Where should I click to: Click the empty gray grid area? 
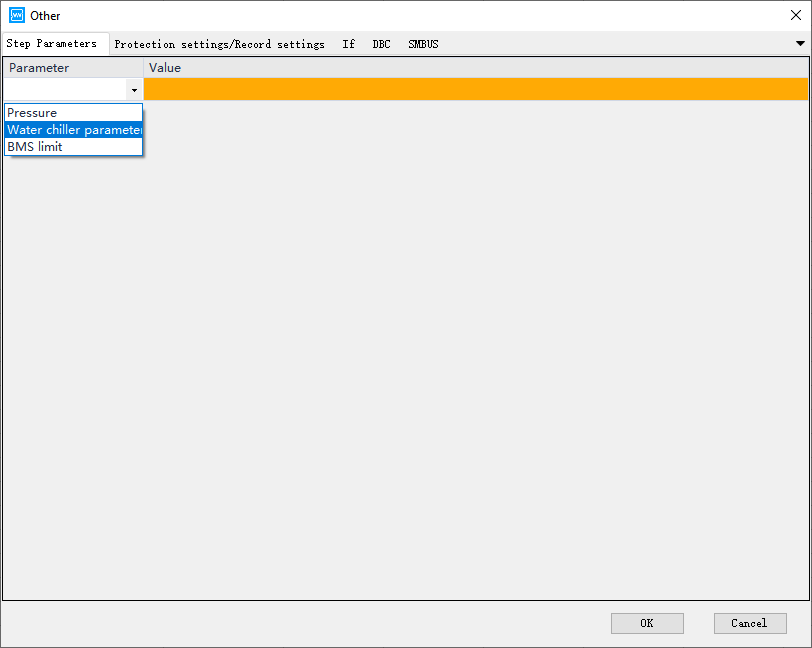pyautogui.click(x=450, y=350)
